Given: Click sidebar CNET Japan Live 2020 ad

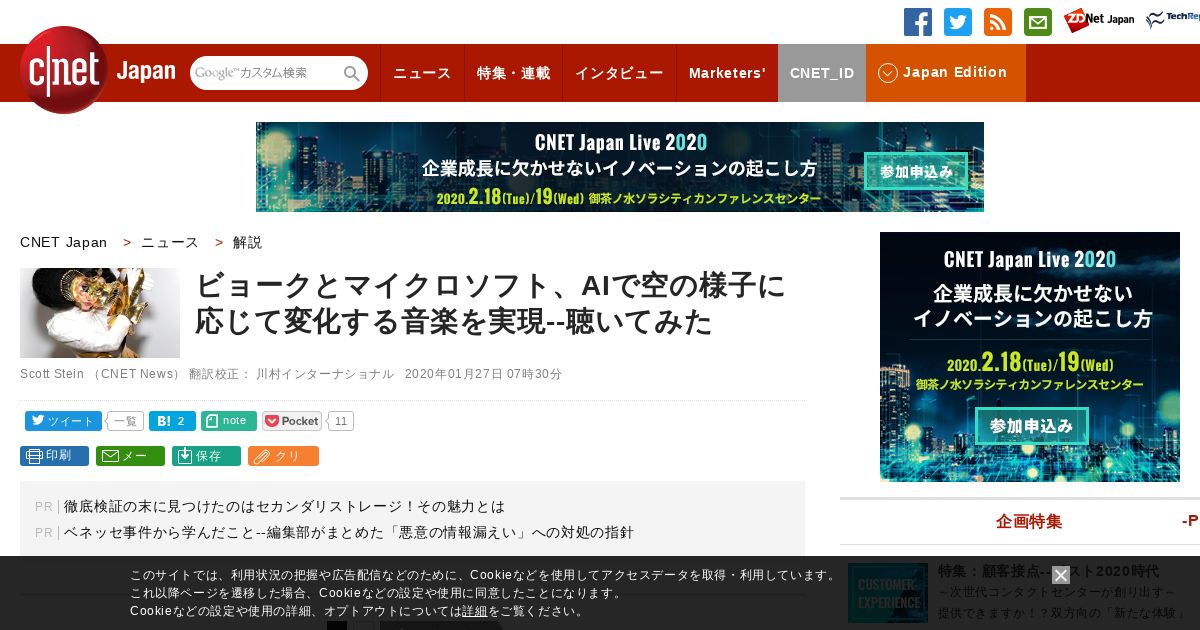Looking at the screenshot, I should (x=1030, y=357).
